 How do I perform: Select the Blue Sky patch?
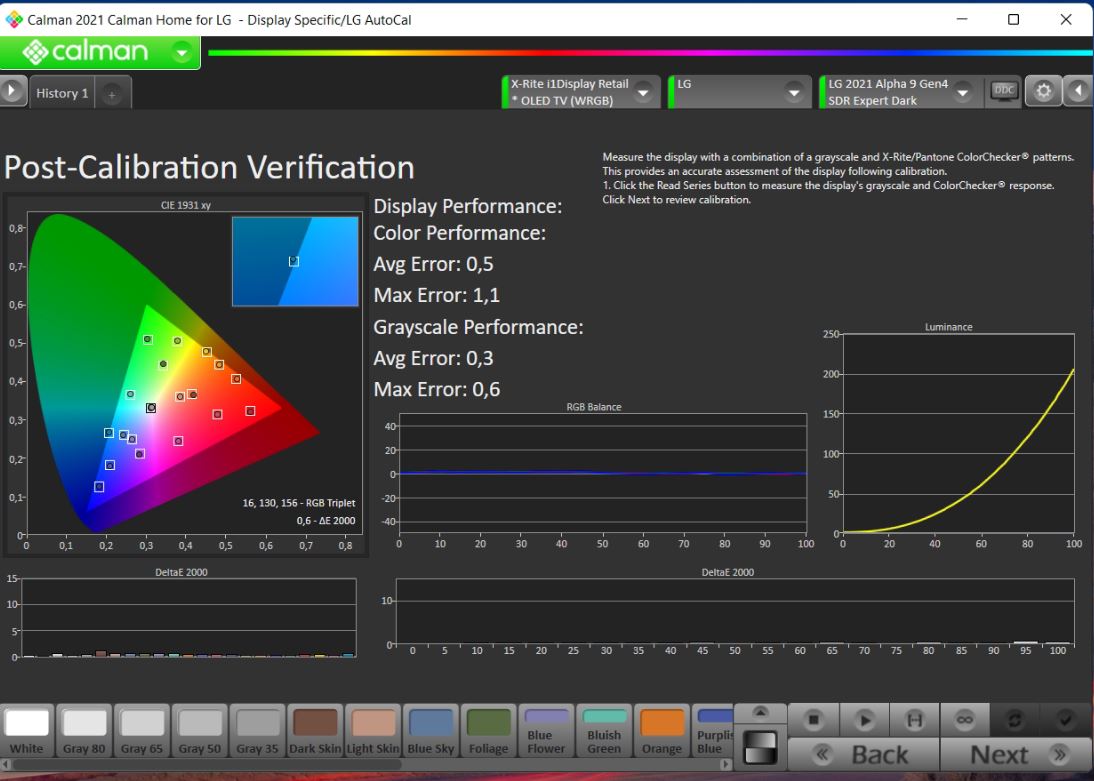(430, 731)
